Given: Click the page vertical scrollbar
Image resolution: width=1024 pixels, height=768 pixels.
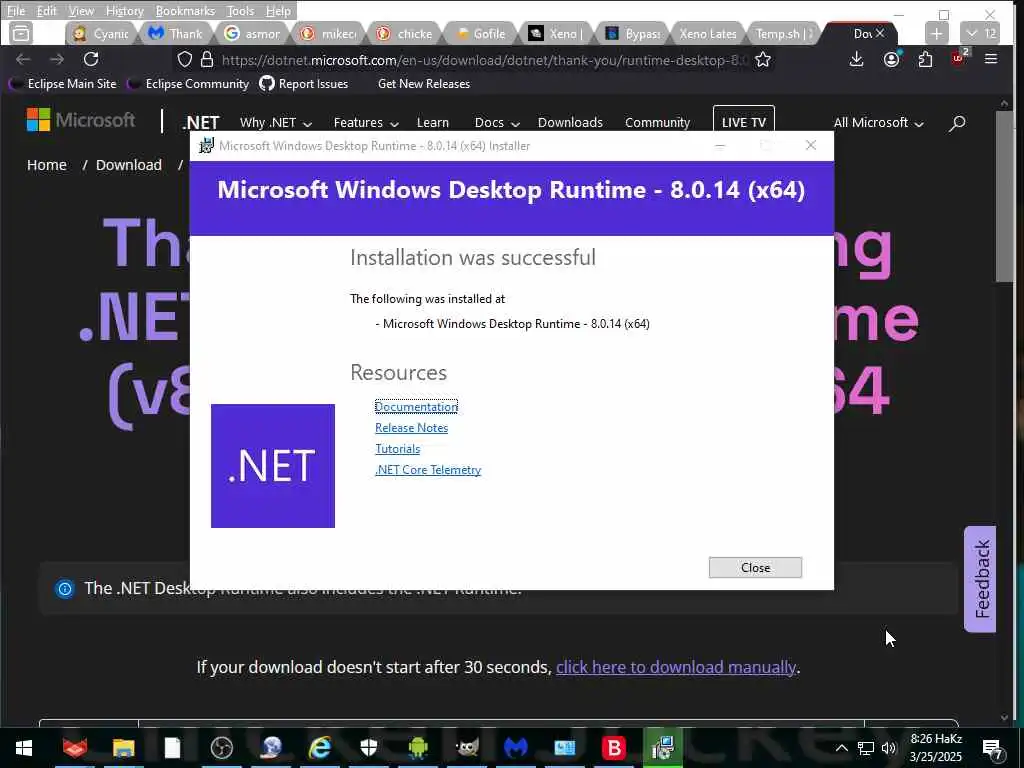Looking at the screenshot, I should 1004,196.
